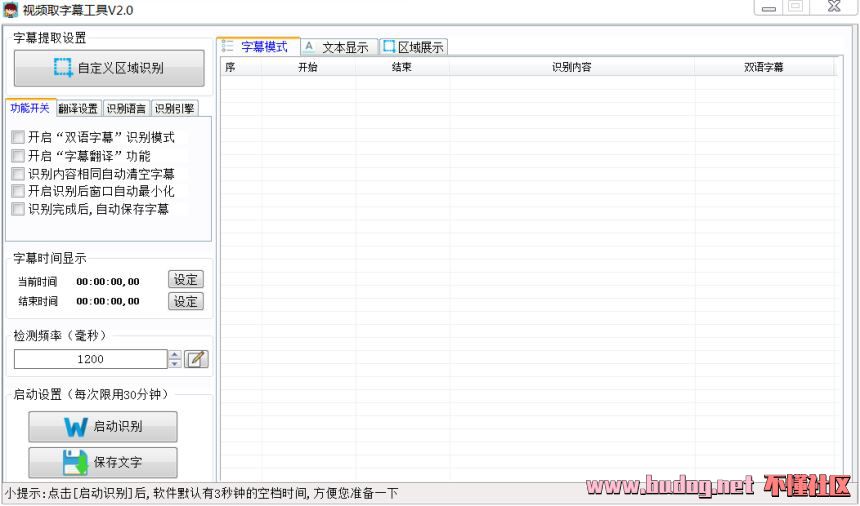Click the 小提示 status bar text

click(x=201, y=493)
